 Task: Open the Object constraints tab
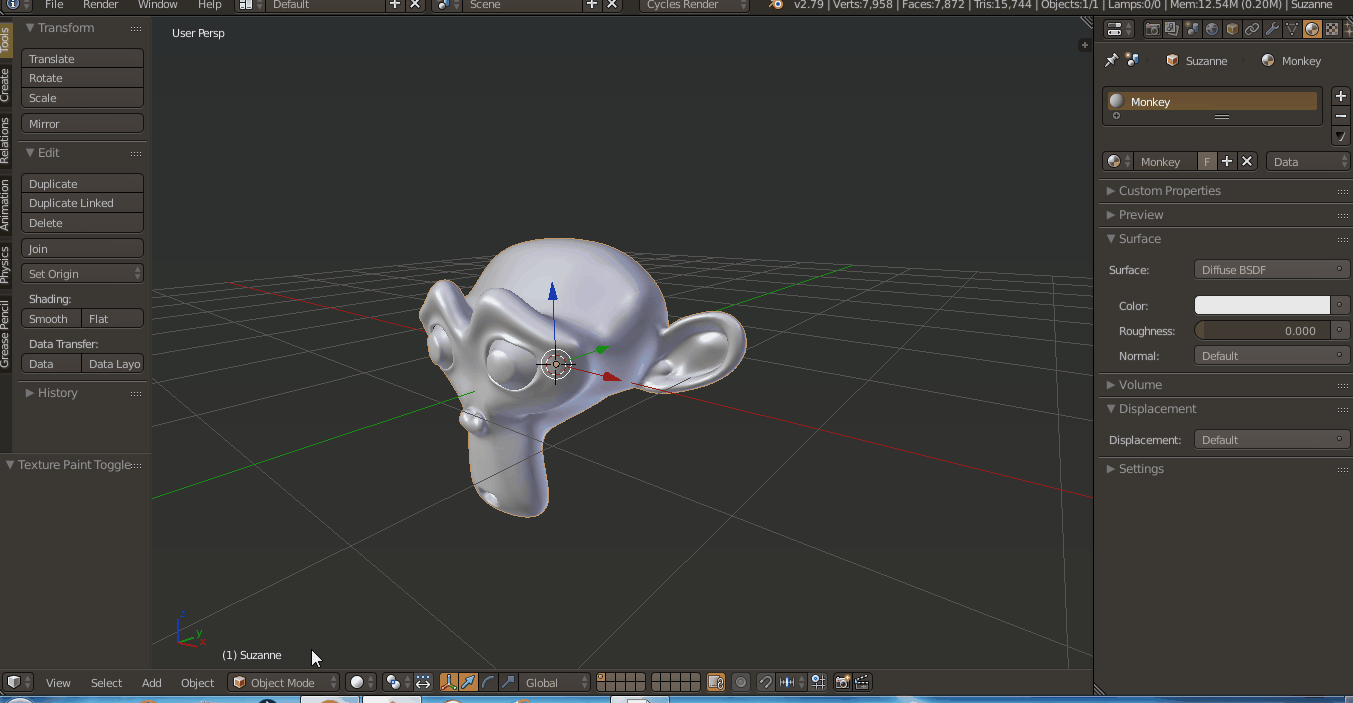(x=1252, y=30)
